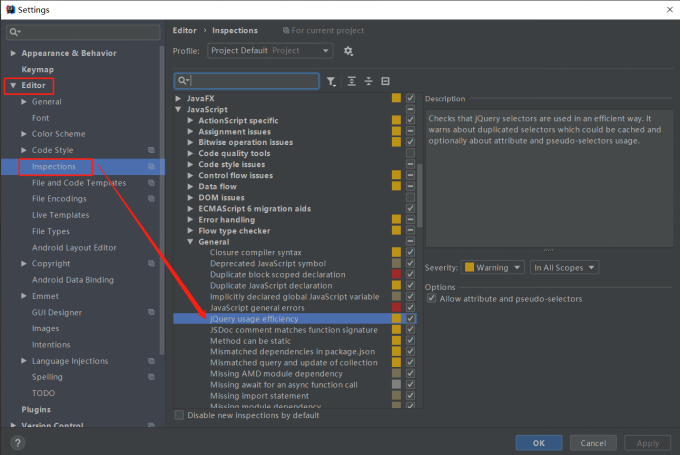Expand the Bitwise operation issues group
Viewport: 681px width, 455px height.
(190, 142)
